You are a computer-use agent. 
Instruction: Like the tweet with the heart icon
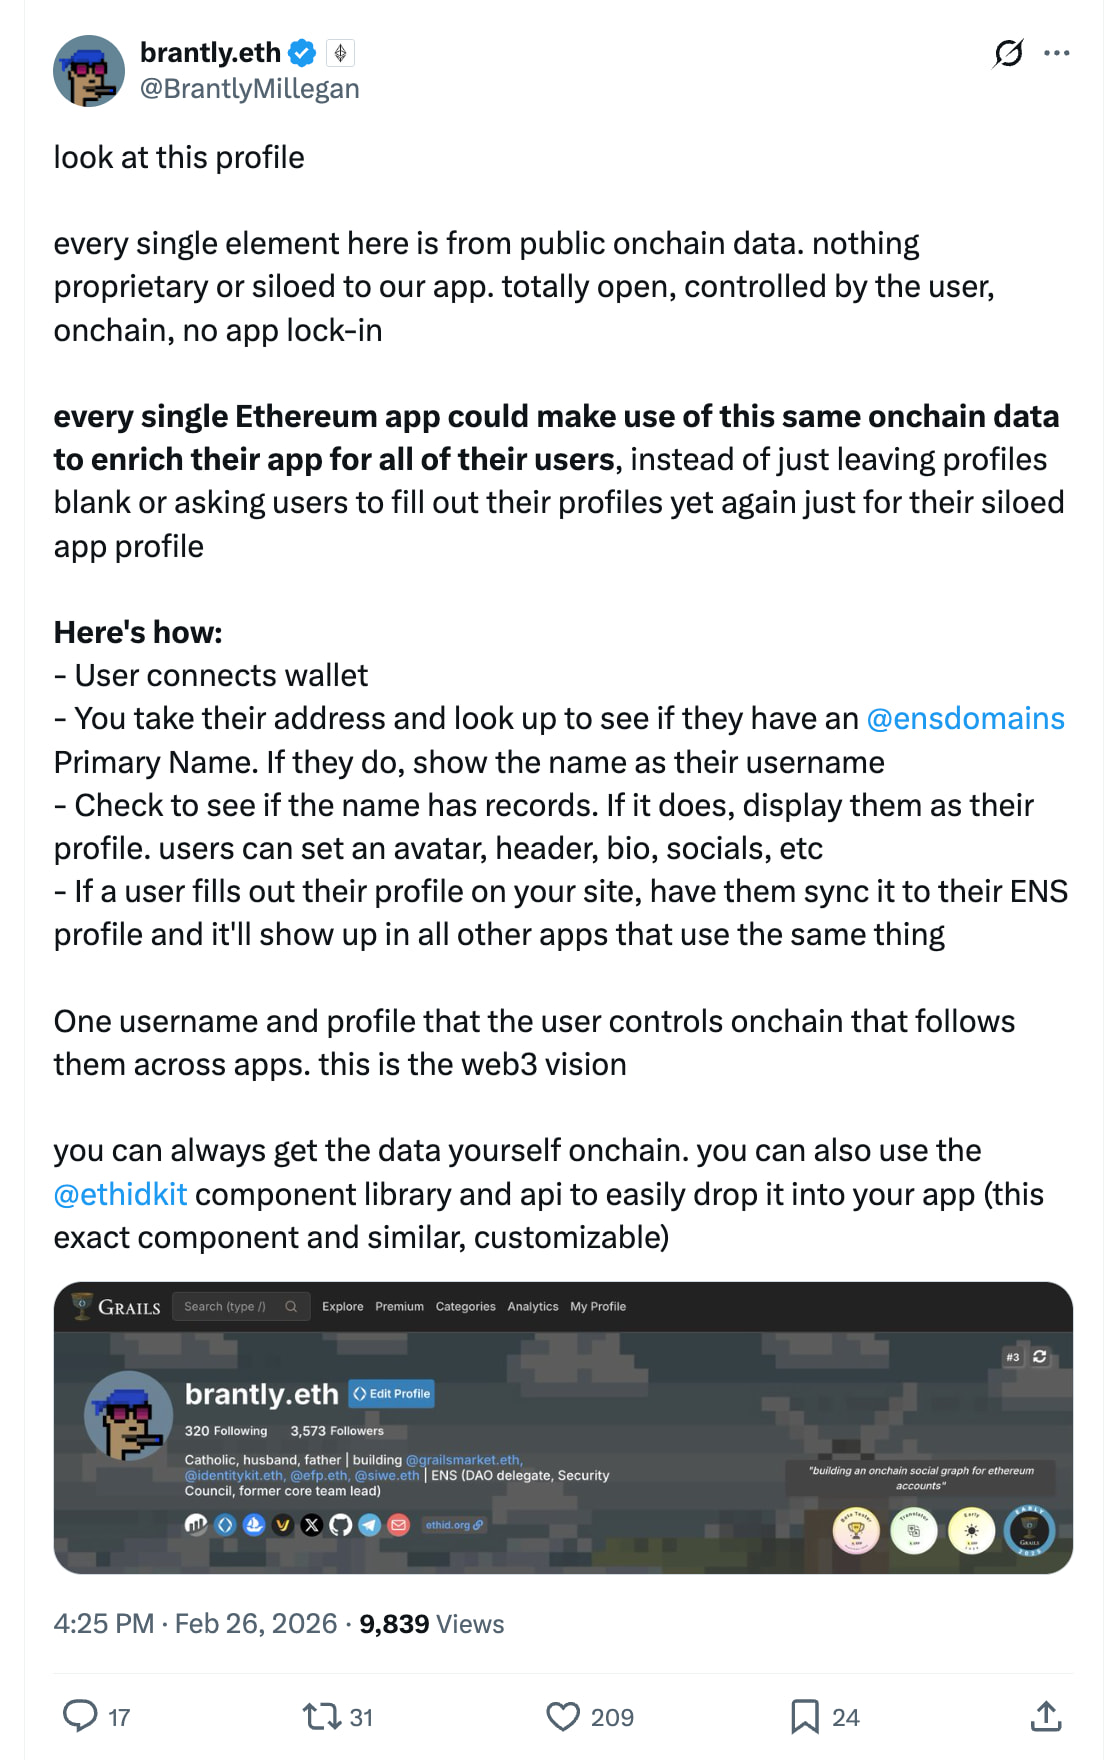[563, 1716]
